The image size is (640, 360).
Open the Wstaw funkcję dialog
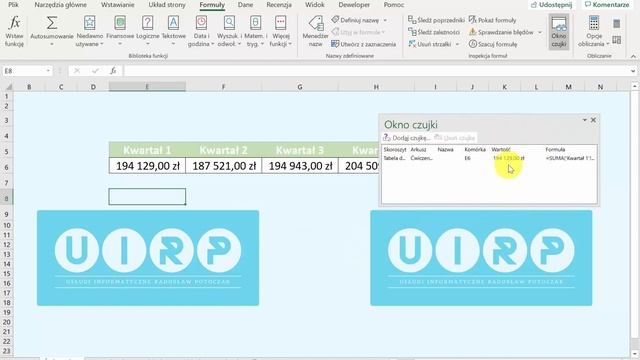tap(14, 31)
